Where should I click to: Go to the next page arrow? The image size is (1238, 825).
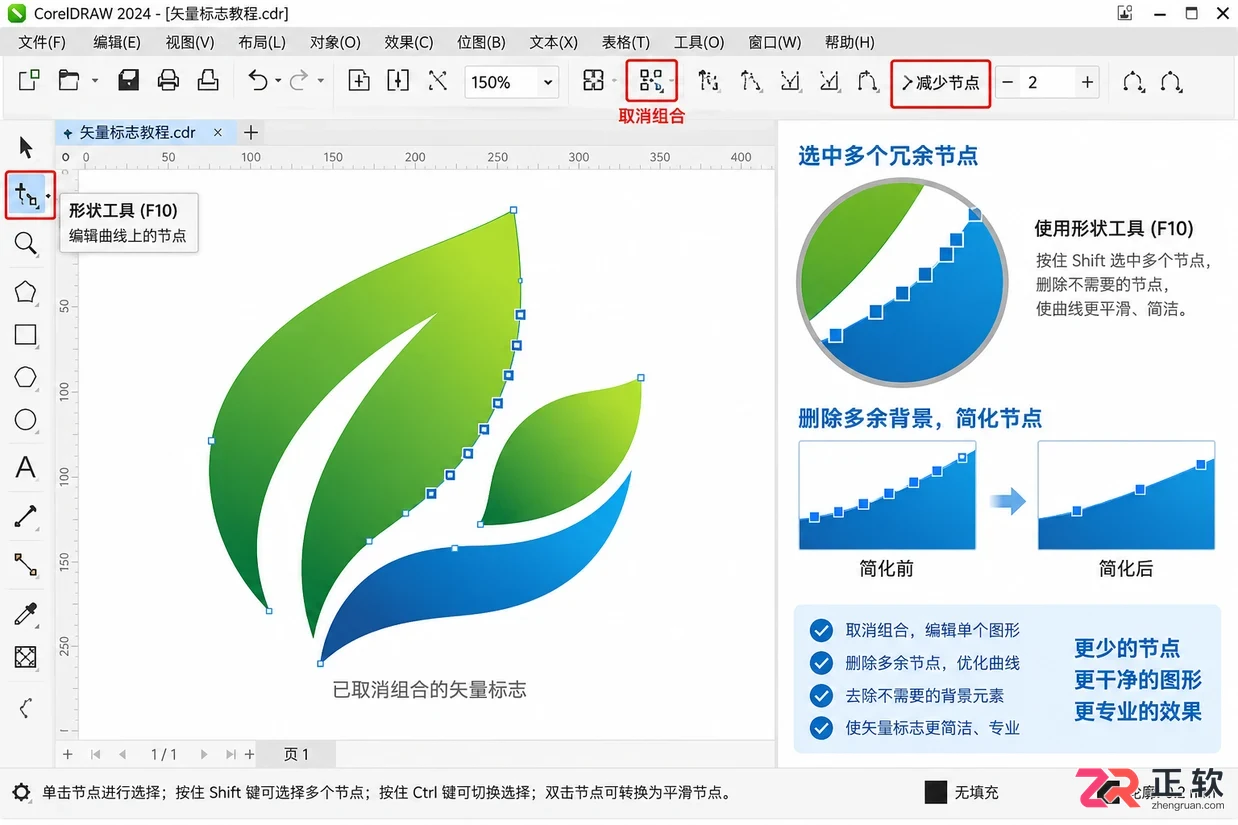coord(204,754)
